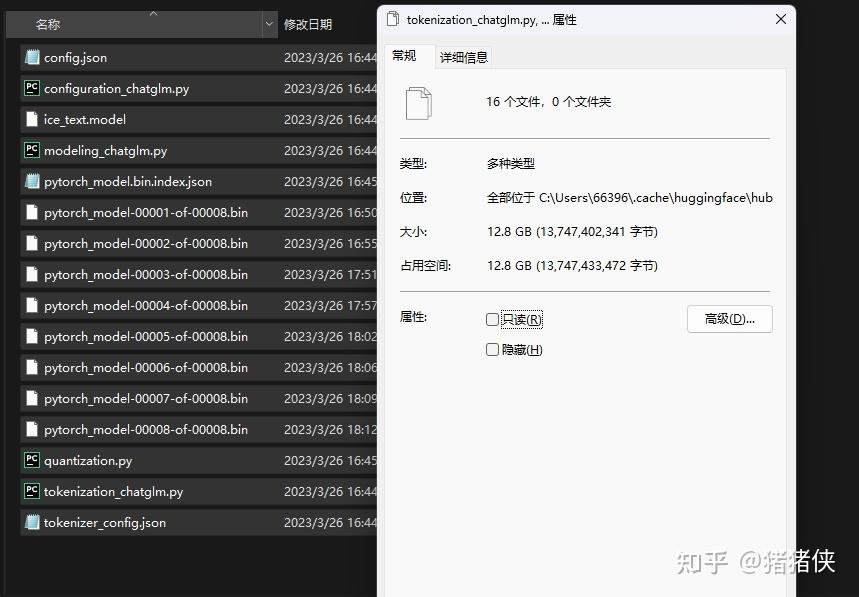The width and height of the screenshot is (859, 597).
Task: Select the configuration_chatglm.py Python file icon
Action: tap(33, 88)
